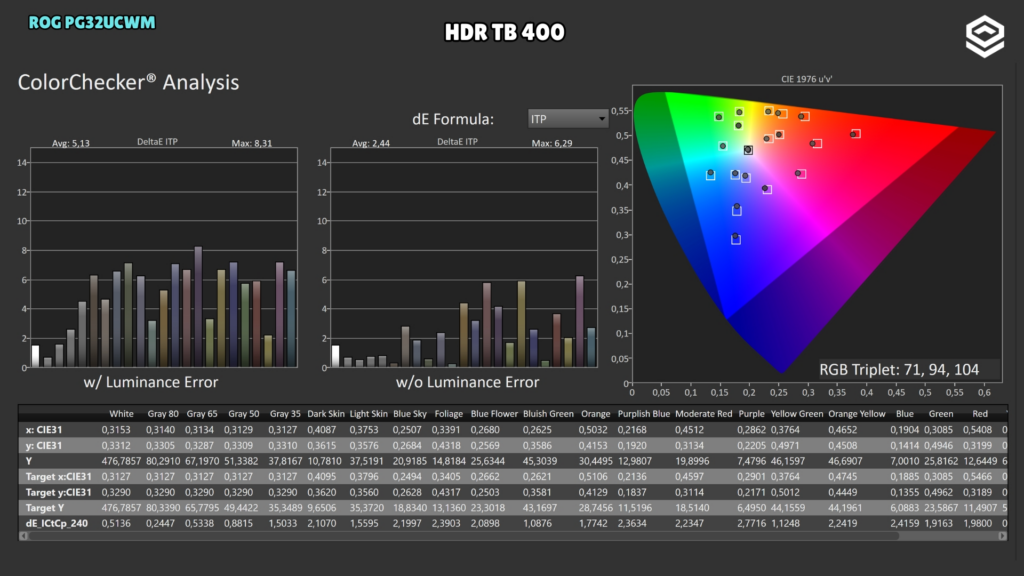Screen dimensions: 1024x576
Task: Select the Light Skin column header
Action: pyautogui.click(x=368, y=414)
